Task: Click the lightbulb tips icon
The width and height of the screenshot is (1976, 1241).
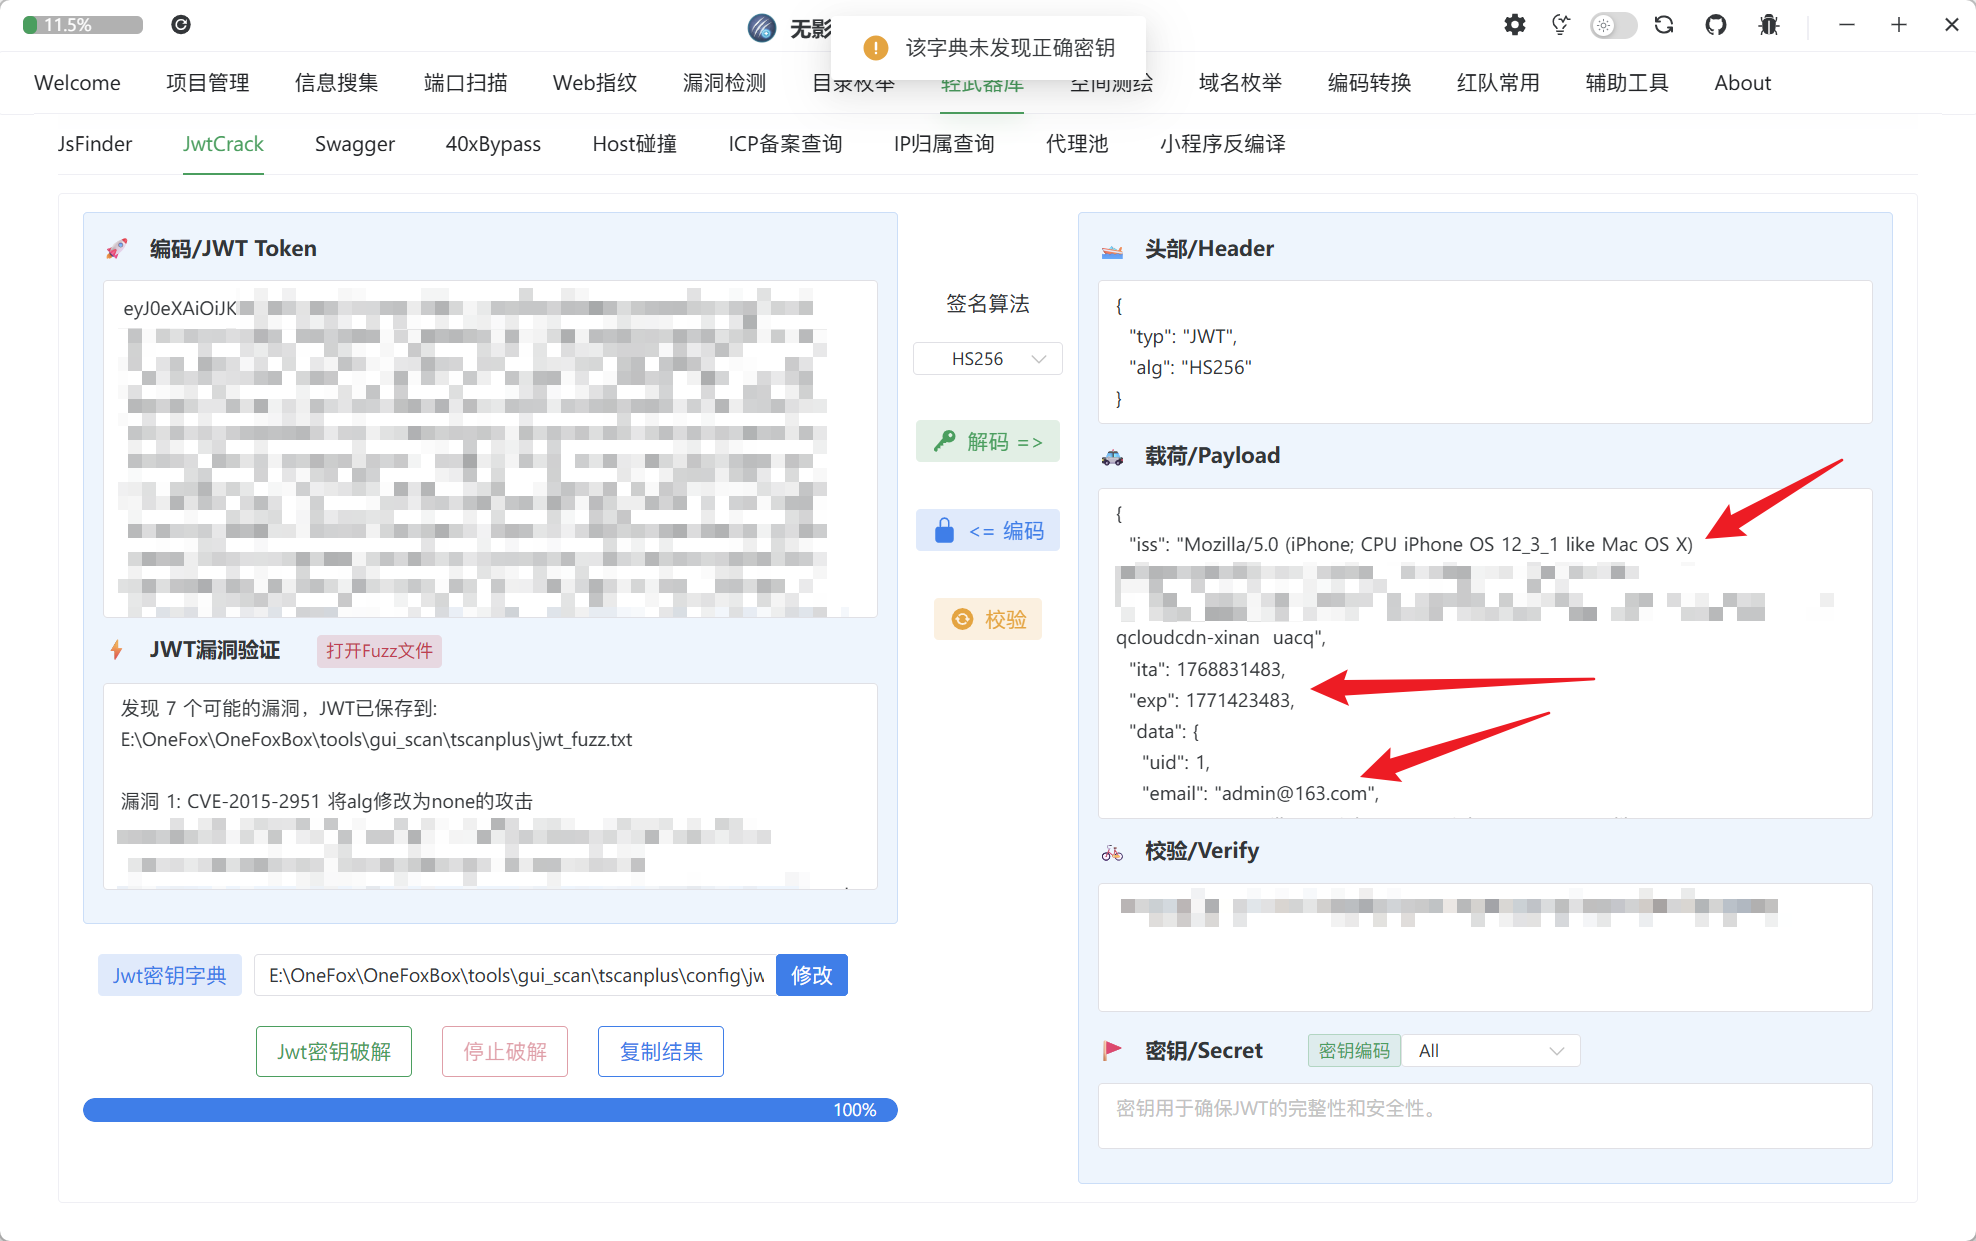Action: (1560, 25)
